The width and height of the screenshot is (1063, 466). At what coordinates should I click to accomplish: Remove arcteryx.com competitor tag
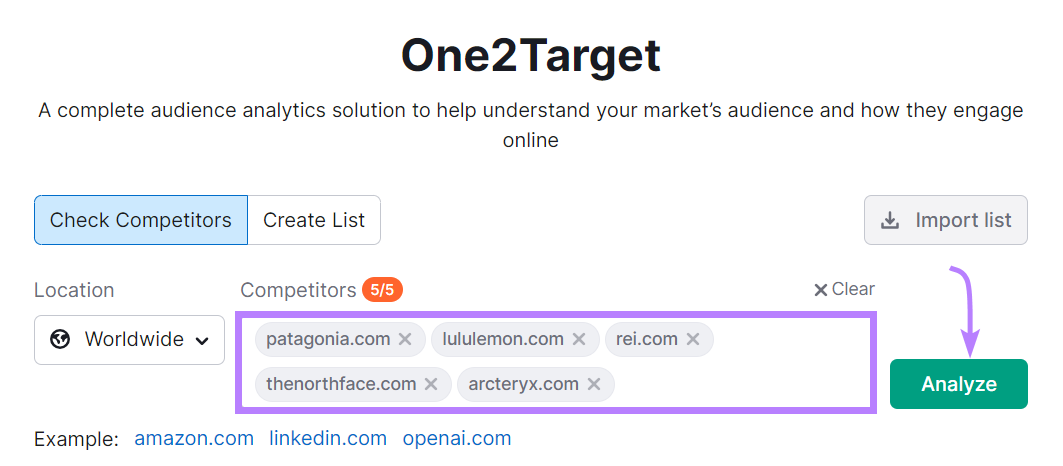(x=594, y=384)
